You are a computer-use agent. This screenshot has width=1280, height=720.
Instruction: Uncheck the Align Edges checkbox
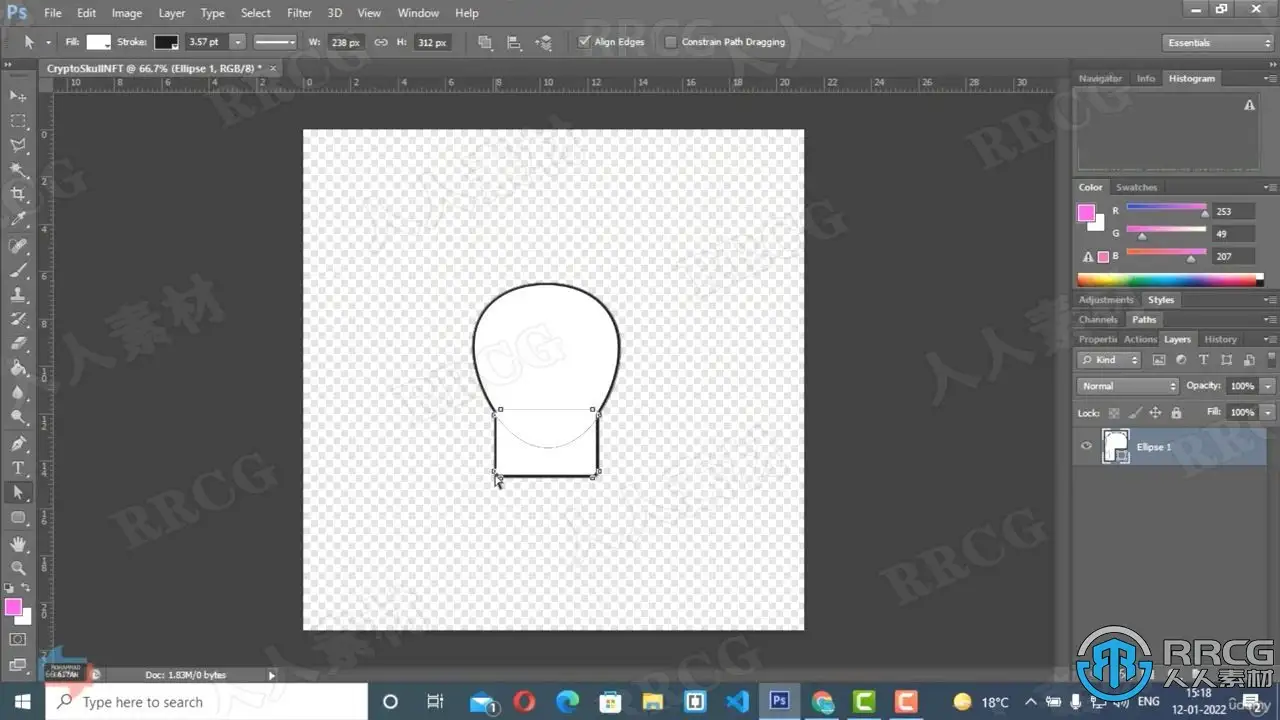click(585, 42)
